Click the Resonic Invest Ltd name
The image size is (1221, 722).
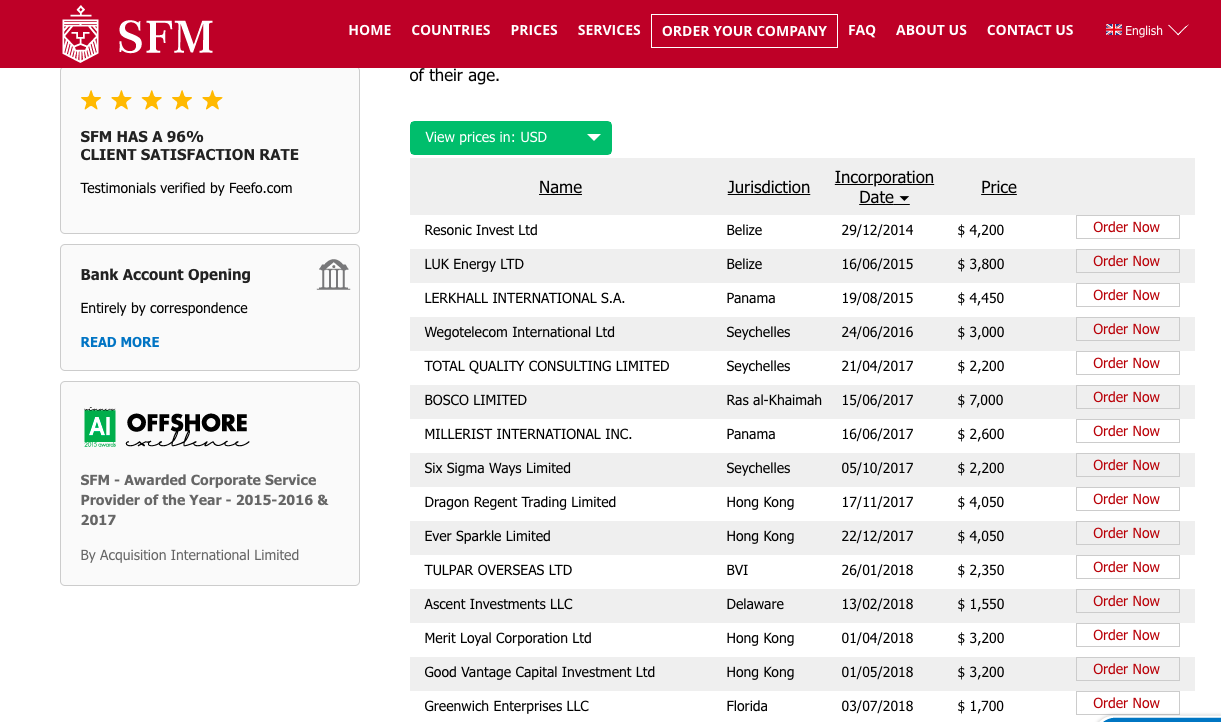[481, 230]
